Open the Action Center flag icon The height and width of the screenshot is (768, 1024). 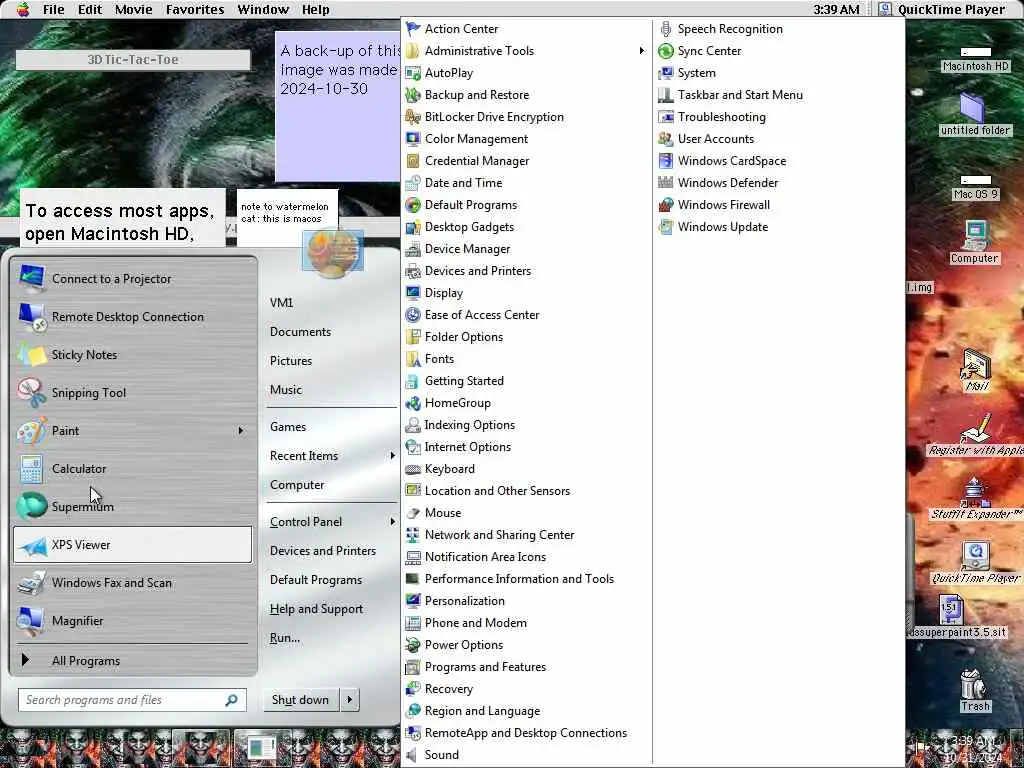(413, 29)
